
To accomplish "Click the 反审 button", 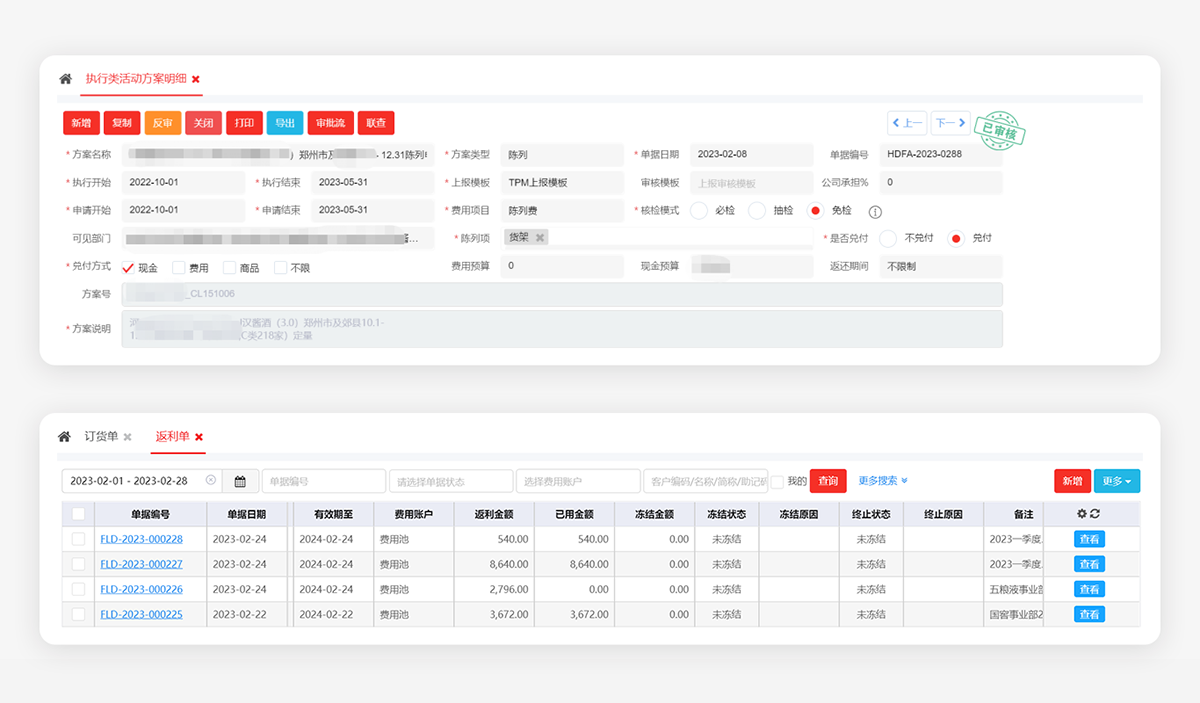I will [x=162, y=123].
